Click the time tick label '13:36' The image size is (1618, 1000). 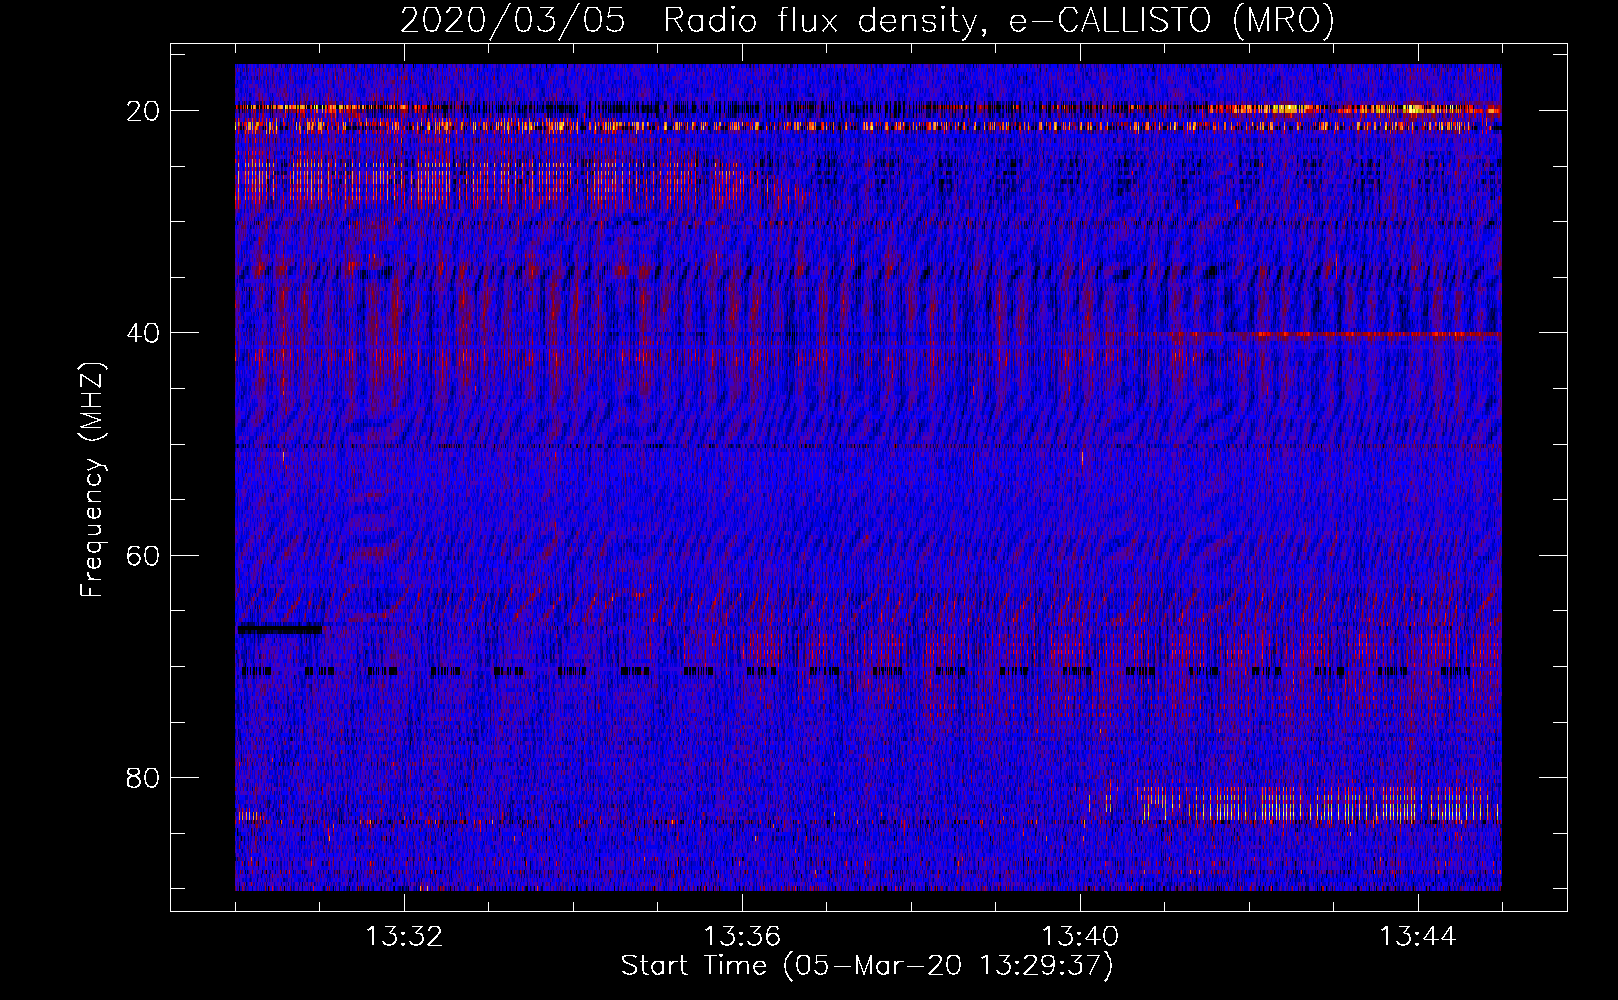point(742,937)
